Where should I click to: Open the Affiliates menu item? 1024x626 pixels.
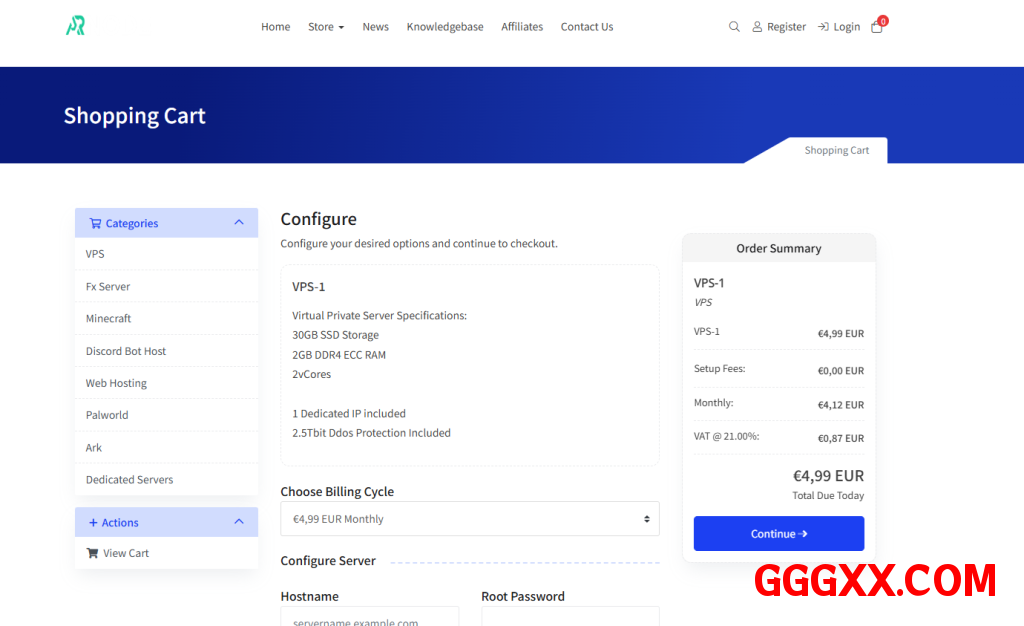(522, 27)
